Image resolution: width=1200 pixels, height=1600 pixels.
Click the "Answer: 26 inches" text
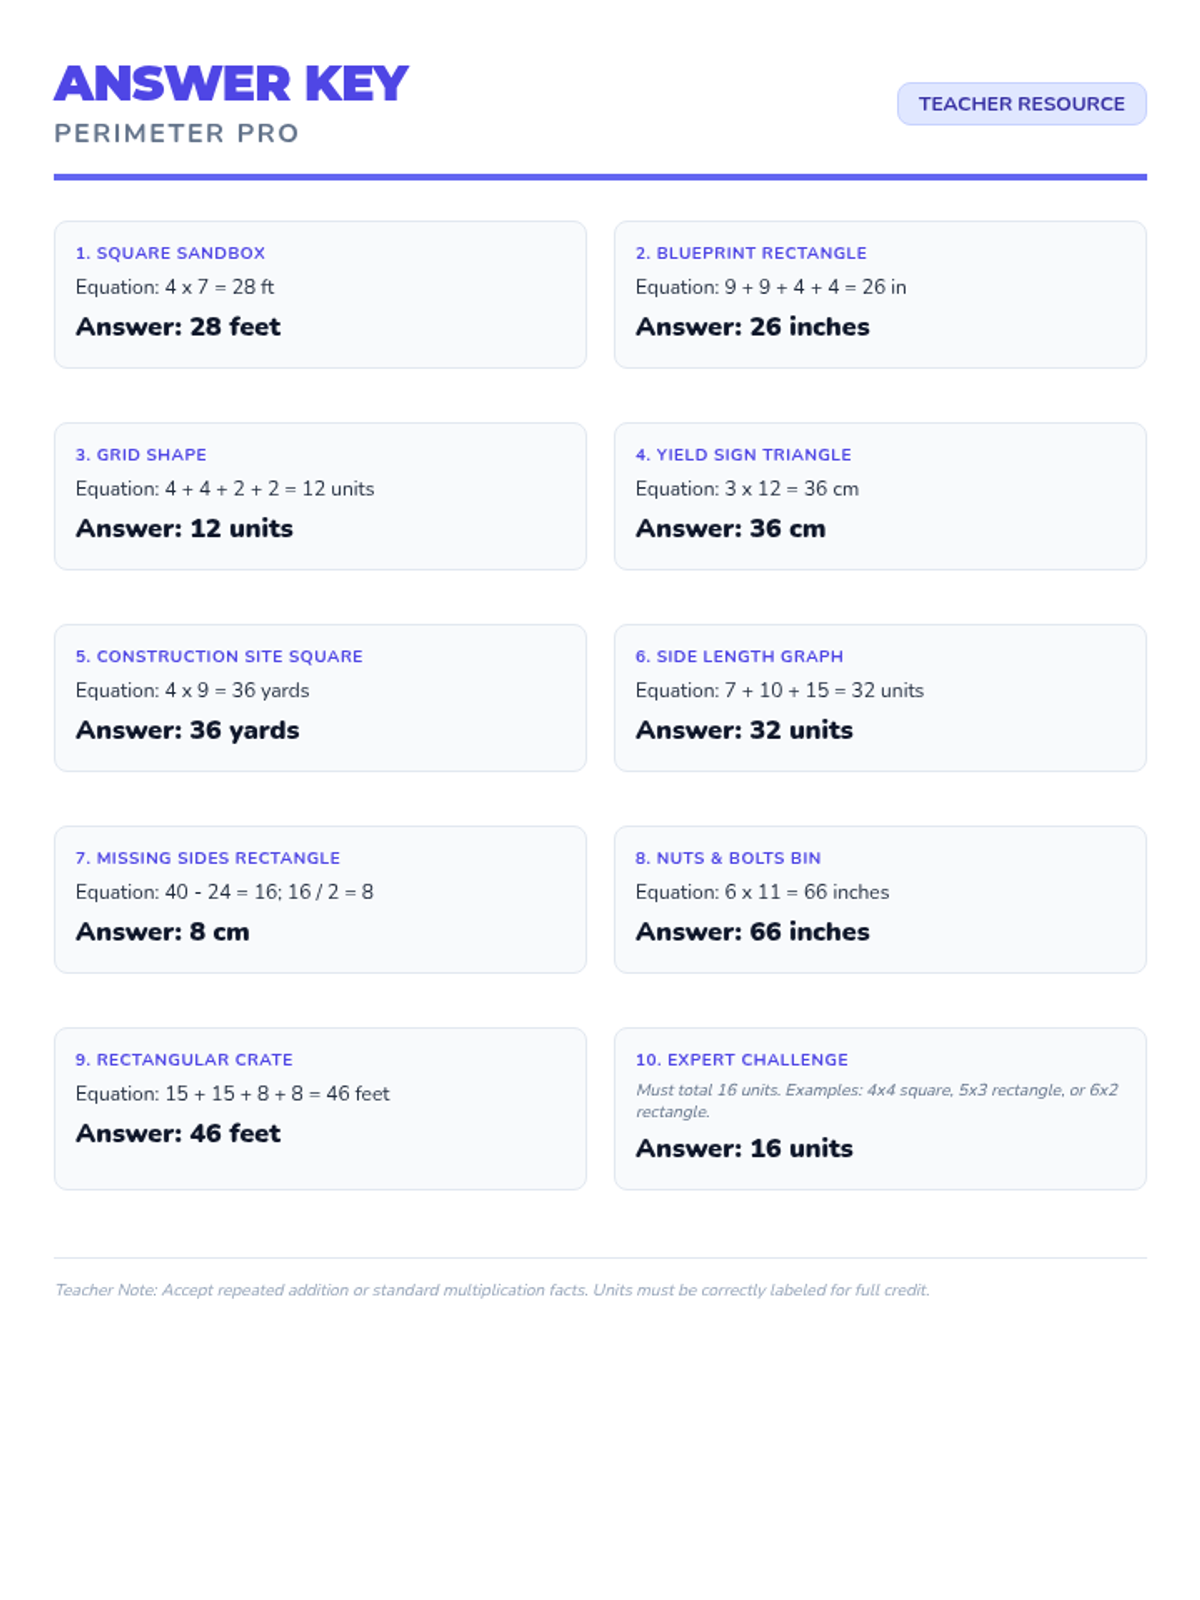click(752, 327)
